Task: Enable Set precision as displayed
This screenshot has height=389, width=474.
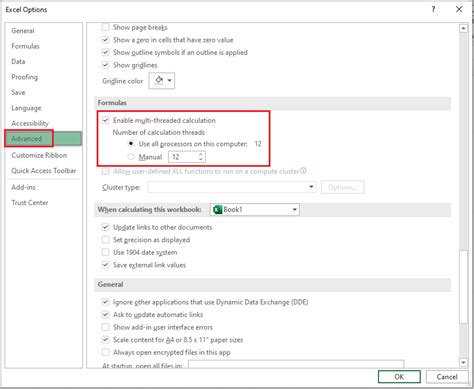Action: 105,240
